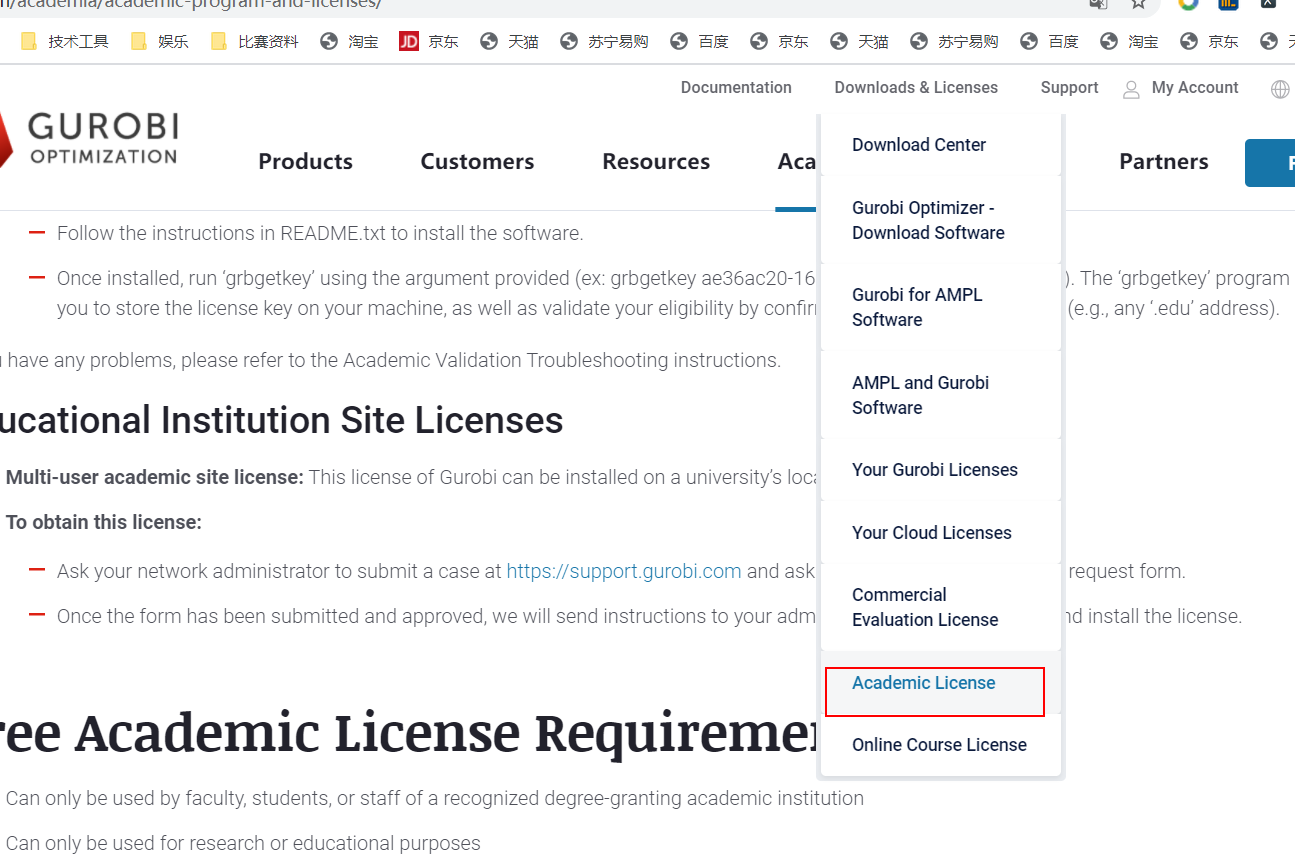Viewport: 1295px width, 856px height.
Task: Open My Account menu
Action: click(x=1195, y=87)
